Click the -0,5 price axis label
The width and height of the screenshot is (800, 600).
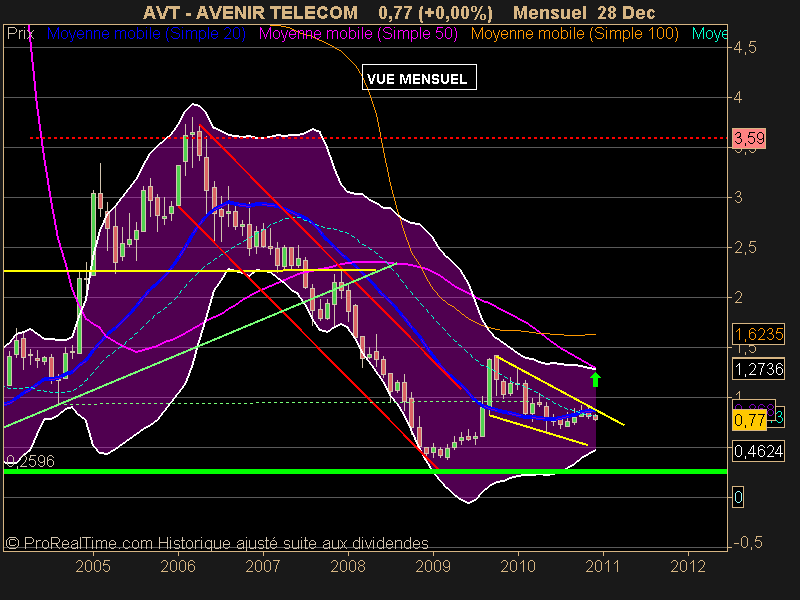point(748,542)
